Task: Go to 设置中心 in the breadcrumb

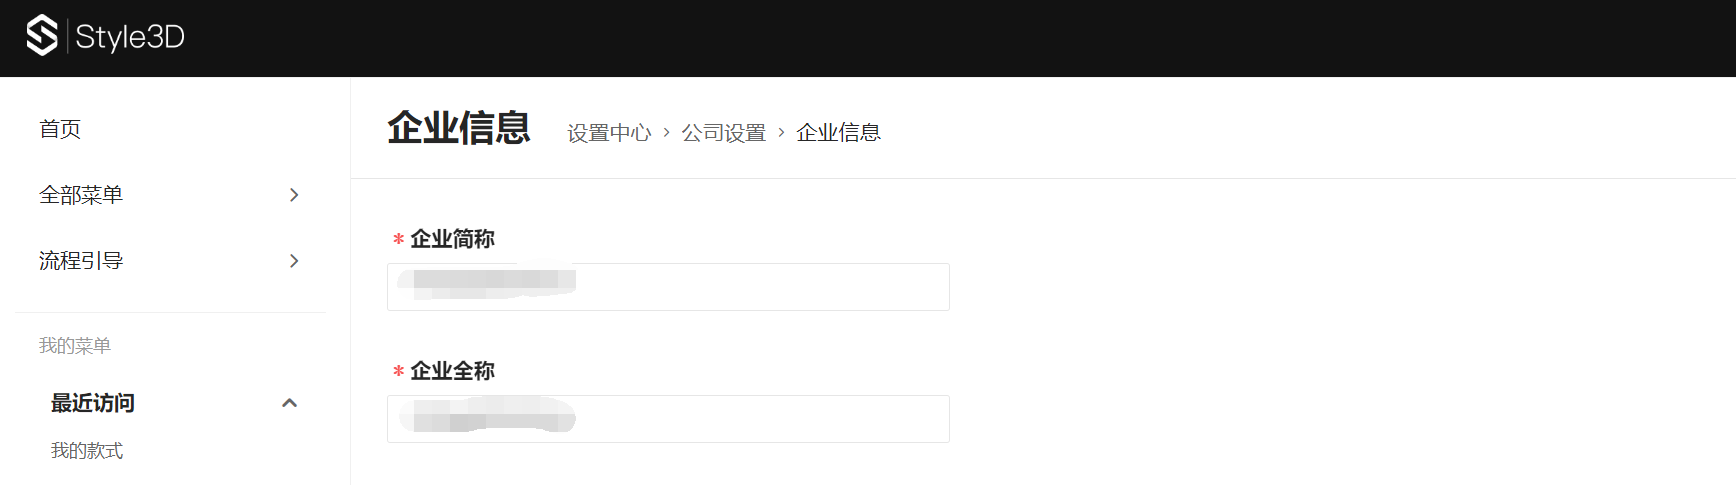Action: (609, 133)
